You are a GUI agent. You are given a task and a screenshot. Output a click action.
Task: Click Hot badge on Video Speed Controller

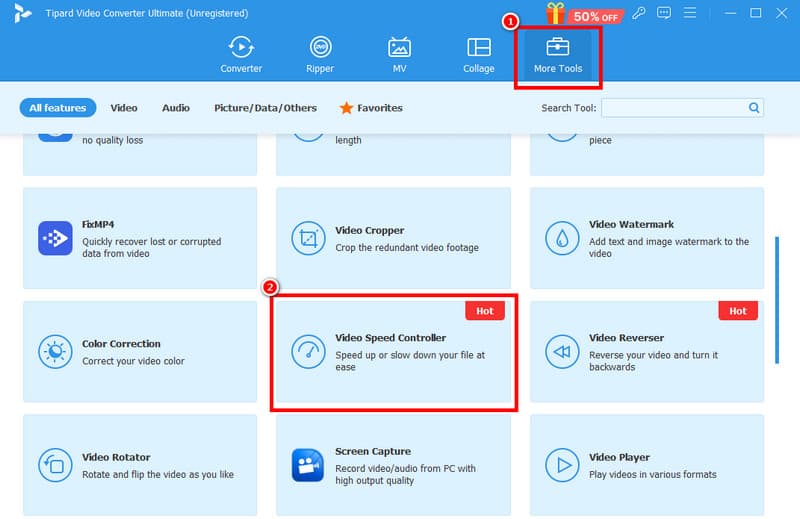click(485, 311)
